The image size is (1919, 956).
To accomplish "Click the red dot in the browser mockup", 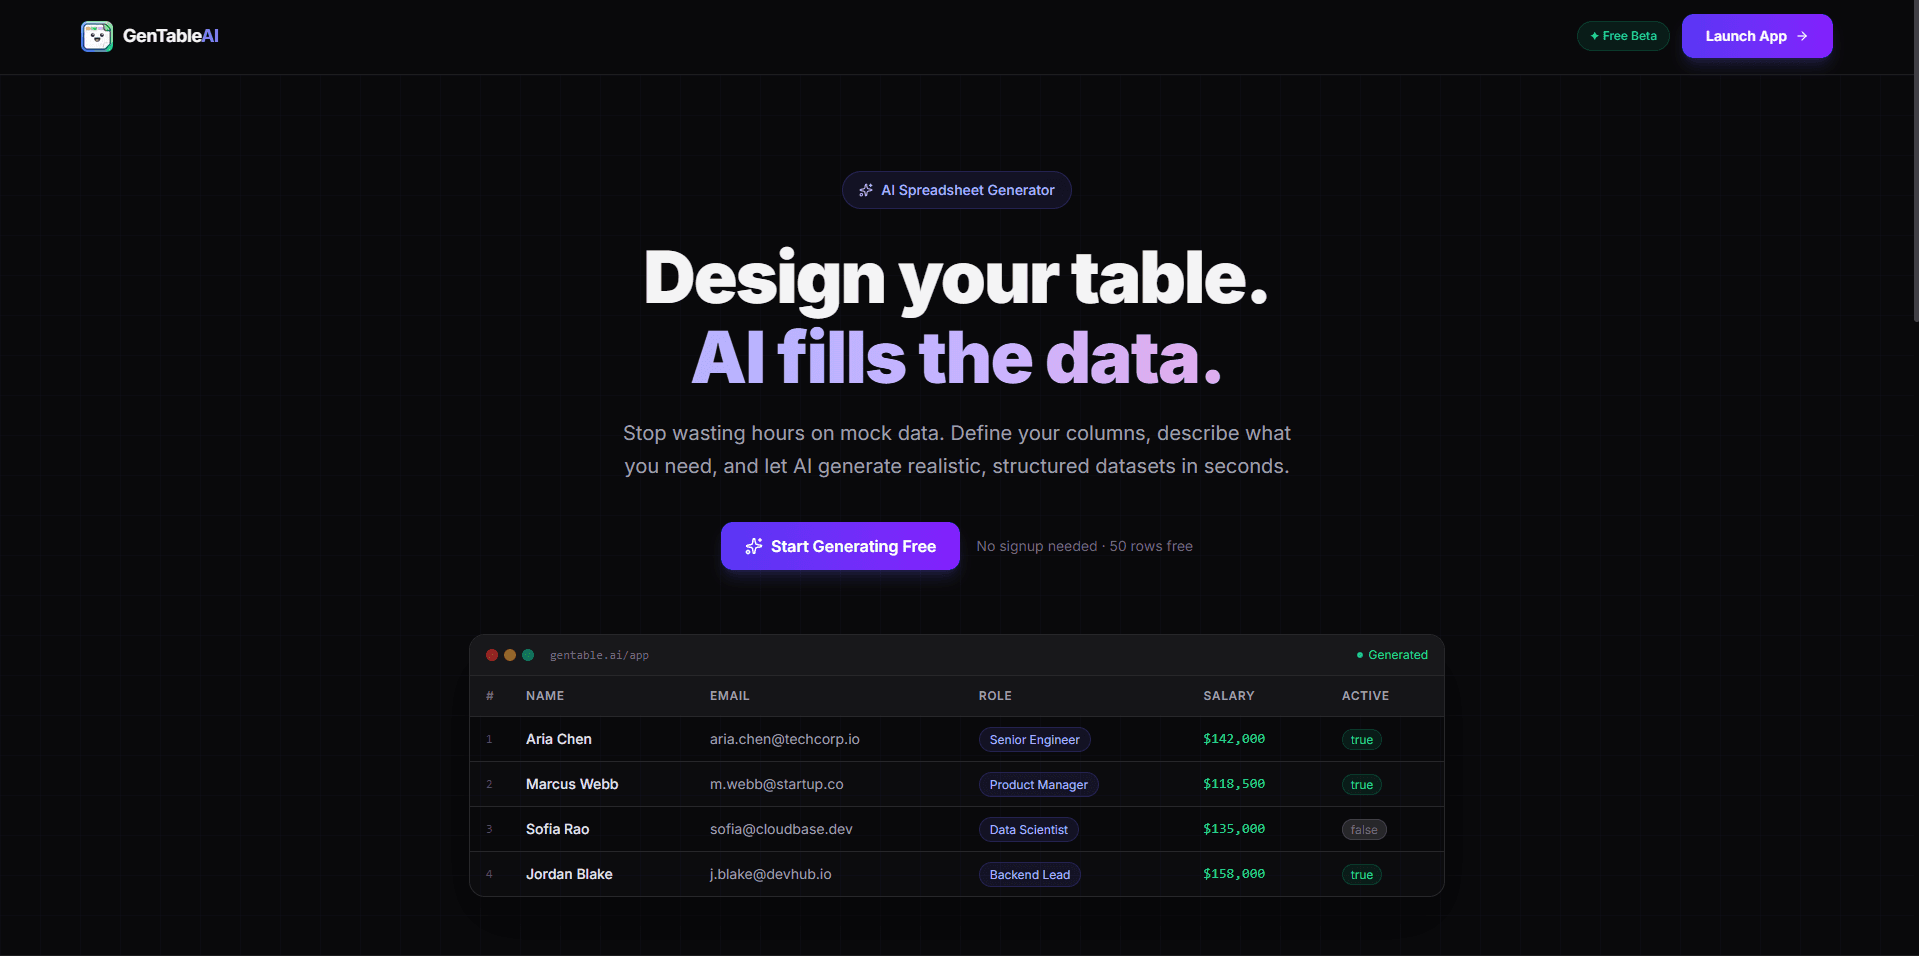I will coord(492,655).
